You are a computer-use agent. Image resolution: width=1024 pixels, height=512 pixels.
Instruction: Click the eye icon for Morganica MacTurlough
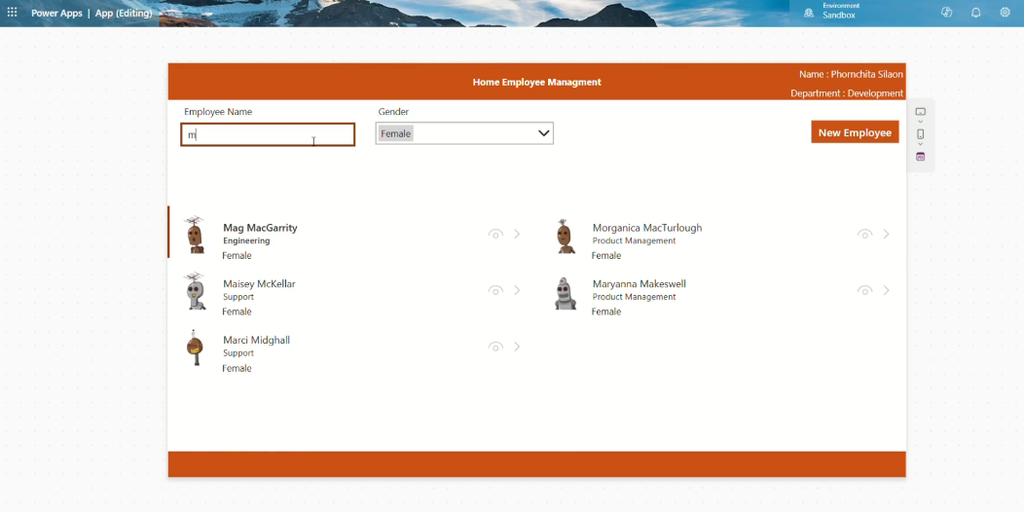[x=865, y=234]
